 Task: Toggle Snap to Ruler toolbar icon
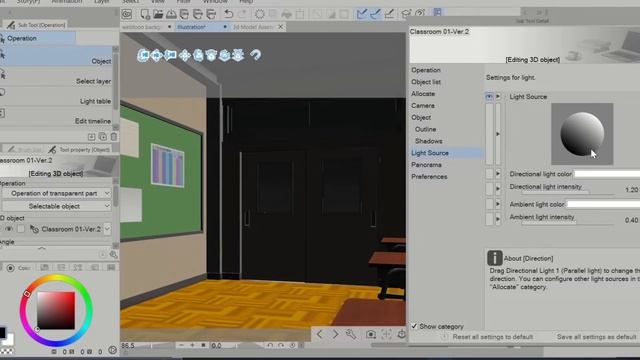pos(362,14)
